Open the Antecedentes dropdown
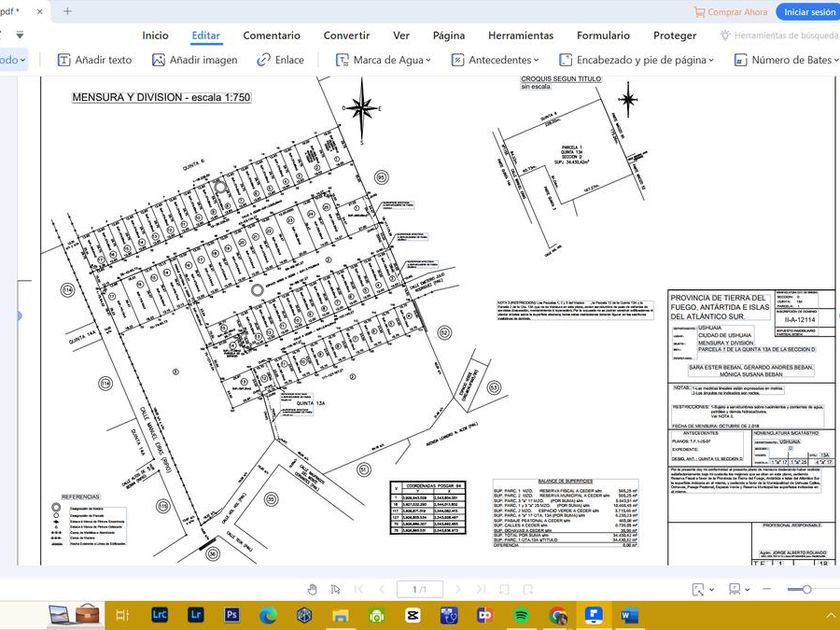The image size is (840, 630). pos(498,60)
